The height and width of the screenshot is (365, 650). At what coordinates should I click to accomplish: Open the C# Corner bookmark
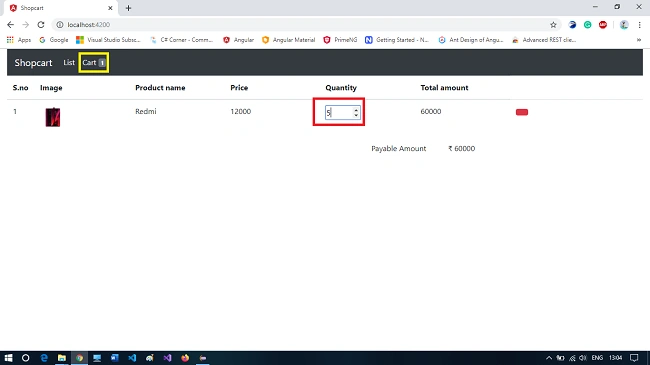coord(182,40)
